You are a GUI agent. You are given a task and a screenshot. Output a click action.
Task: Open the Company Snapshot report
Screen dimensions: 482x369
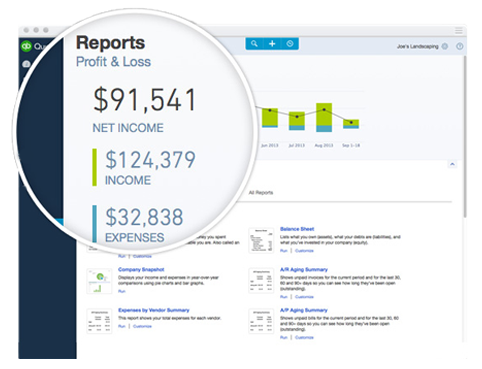pyautogui.click(x=141, y=269)
